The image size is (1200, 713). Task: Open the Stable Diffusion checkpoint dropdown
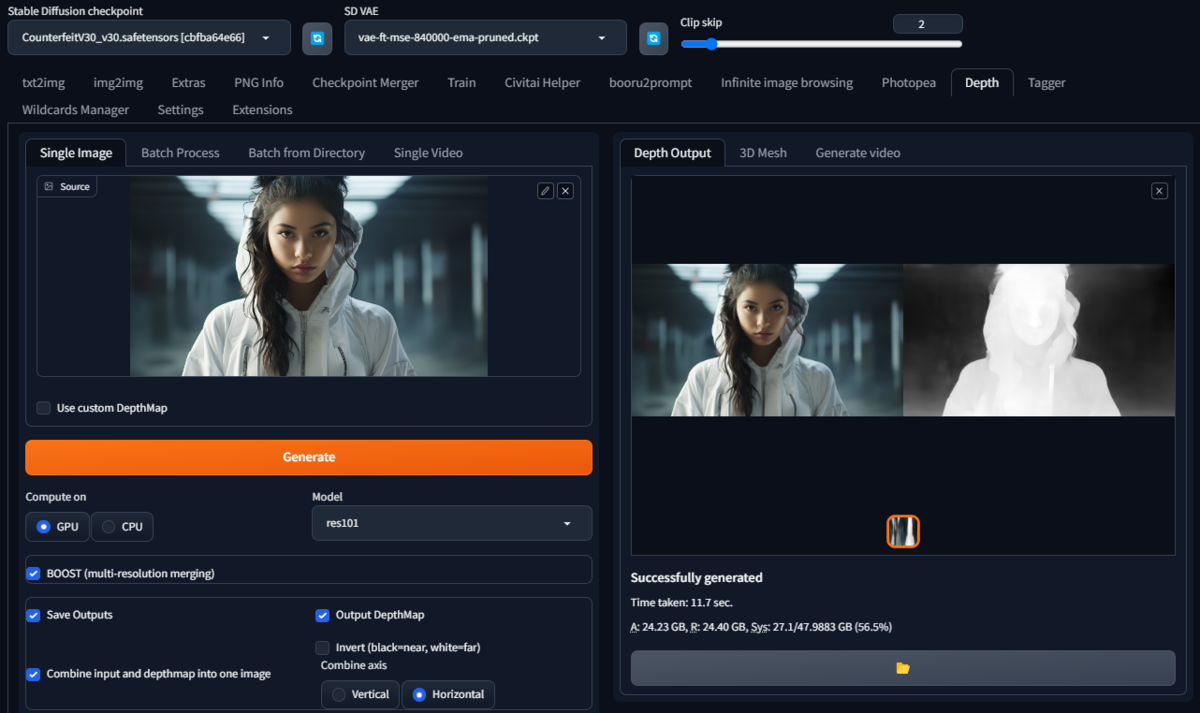[149, 38]
